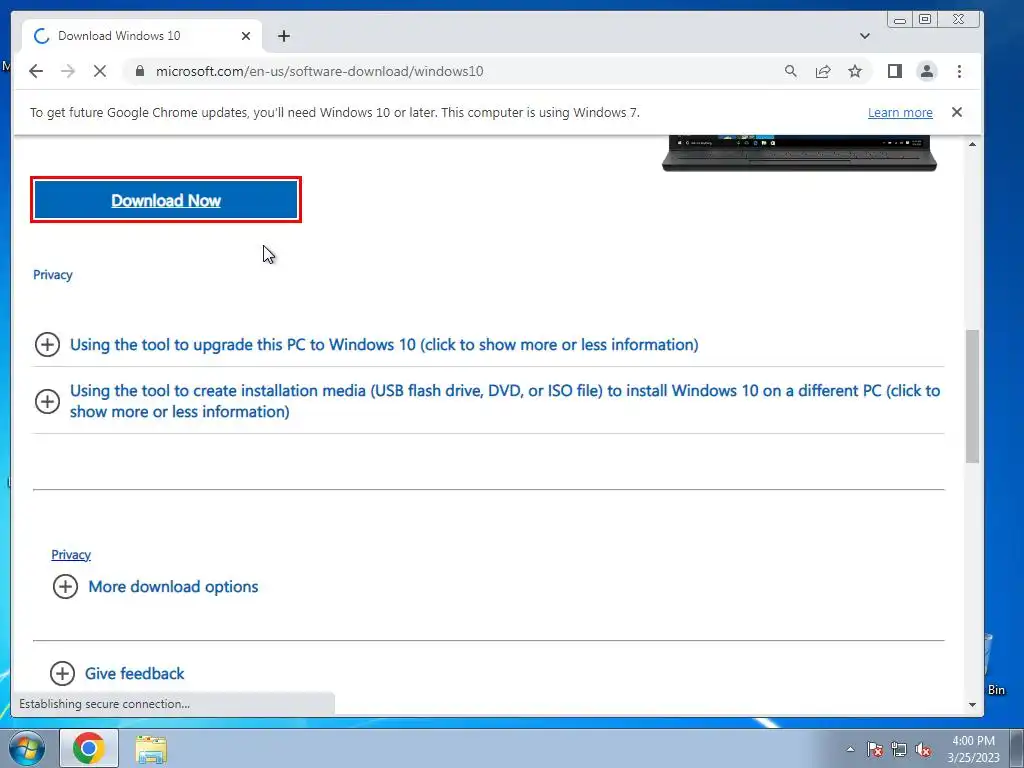This screenshot has height=768, width=1024.
Task: Open the Chrome profile avatar menu
Action: (x=927, y=71)
